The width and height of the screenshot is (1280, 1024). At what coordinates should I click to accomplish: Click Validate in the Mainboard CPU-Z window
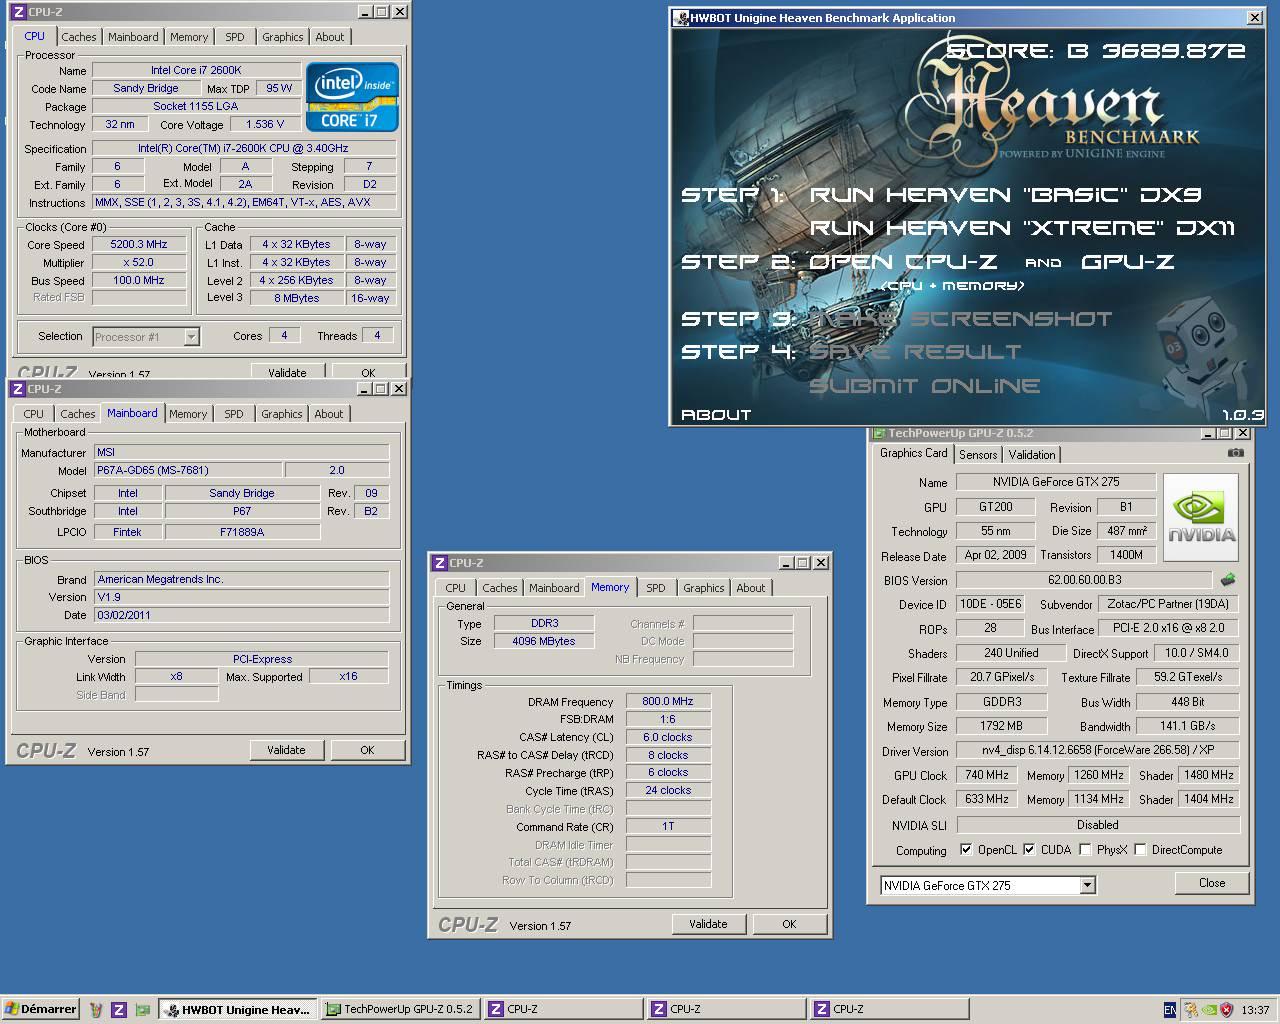(x=286, y=750)
